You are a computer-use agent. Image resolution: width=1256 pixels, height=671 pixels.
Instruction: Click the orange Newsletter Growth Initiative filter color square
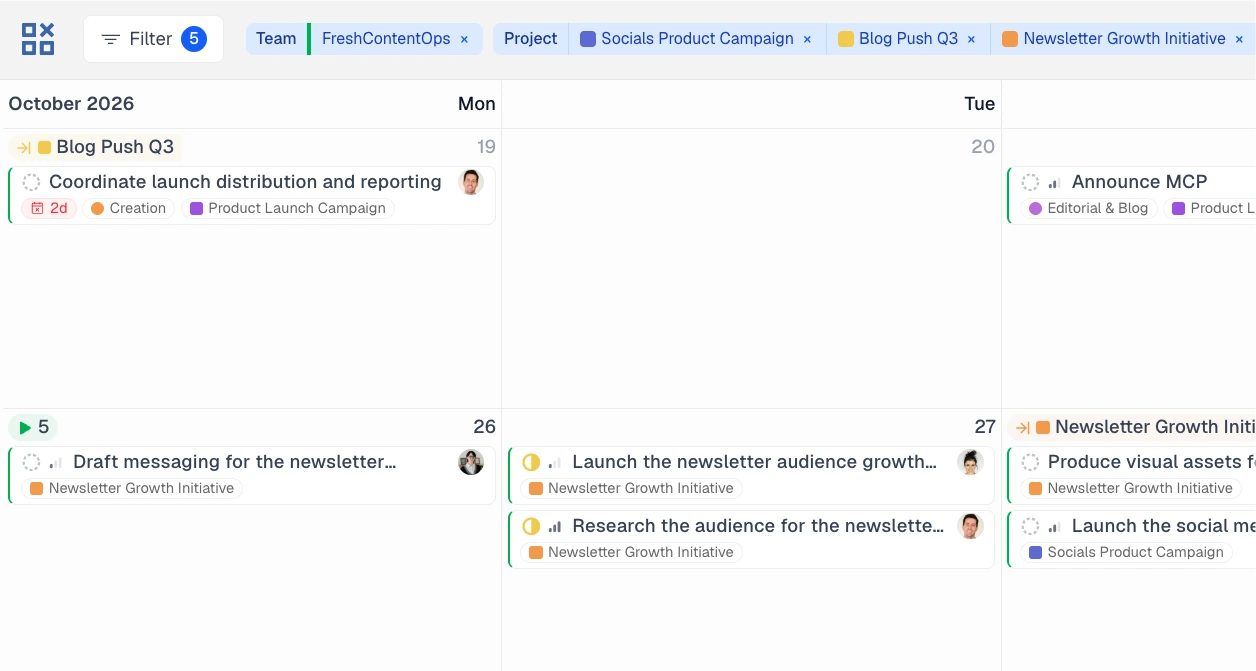(1010, 39)
